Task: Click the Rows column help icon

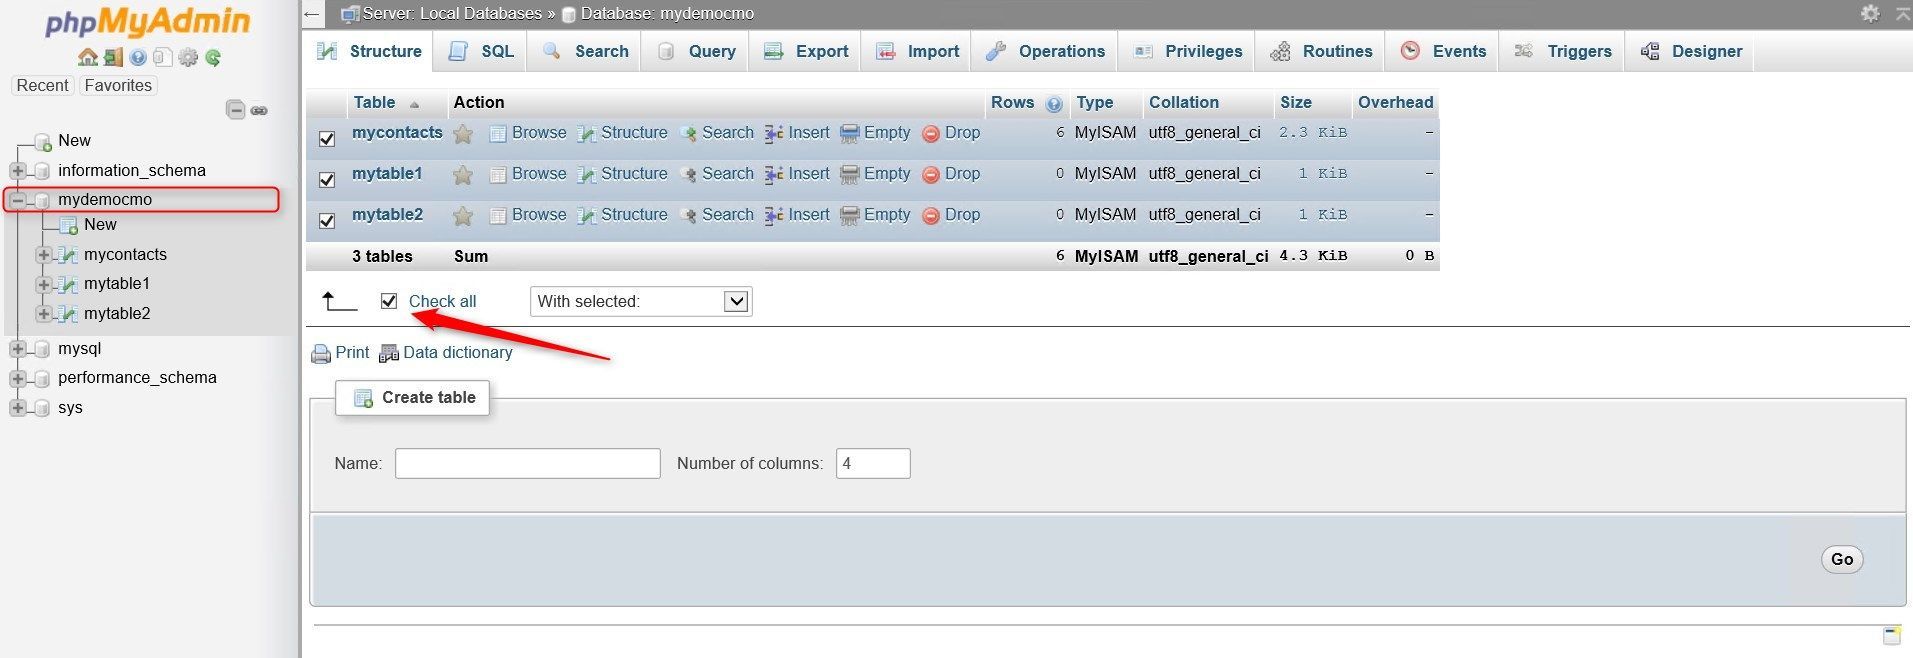Action: (1054, 103)
